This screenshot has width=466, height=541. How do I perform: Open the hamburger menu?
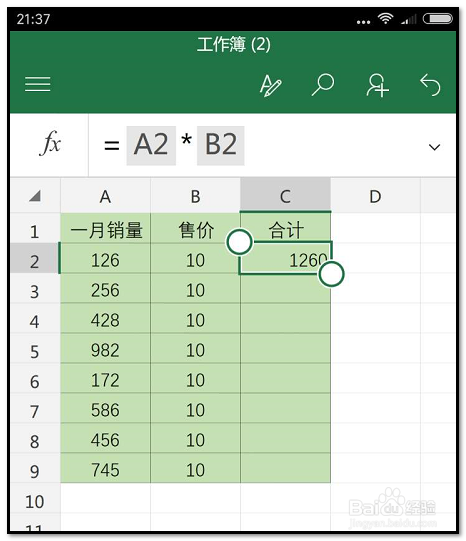(x=37, y=85)
